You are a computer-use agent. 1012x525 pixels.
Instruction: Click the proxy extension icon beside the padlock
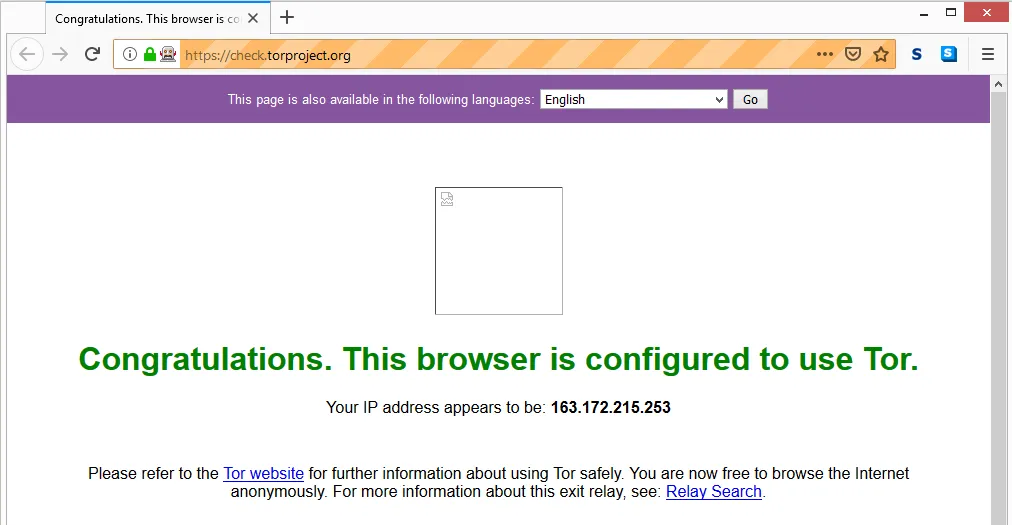click(168, 54)
